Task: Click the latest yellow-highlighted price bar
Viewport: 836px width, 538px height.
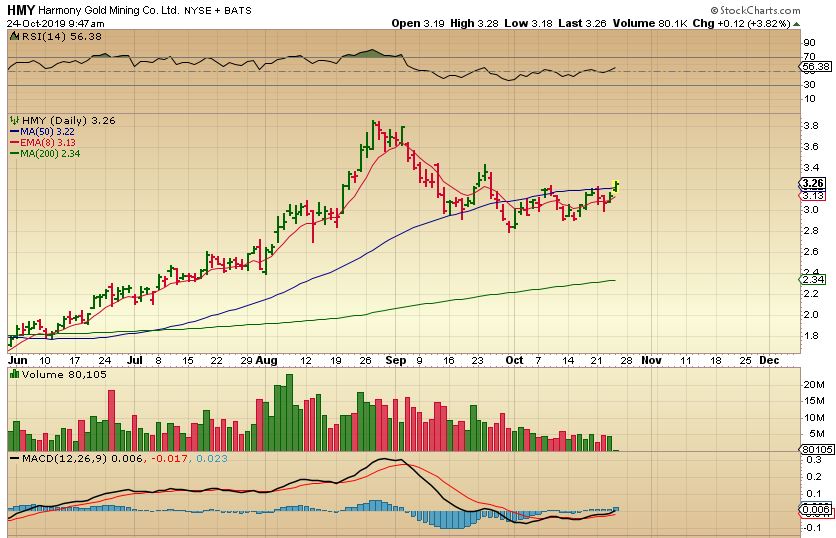Action: [x=616, y=186]
